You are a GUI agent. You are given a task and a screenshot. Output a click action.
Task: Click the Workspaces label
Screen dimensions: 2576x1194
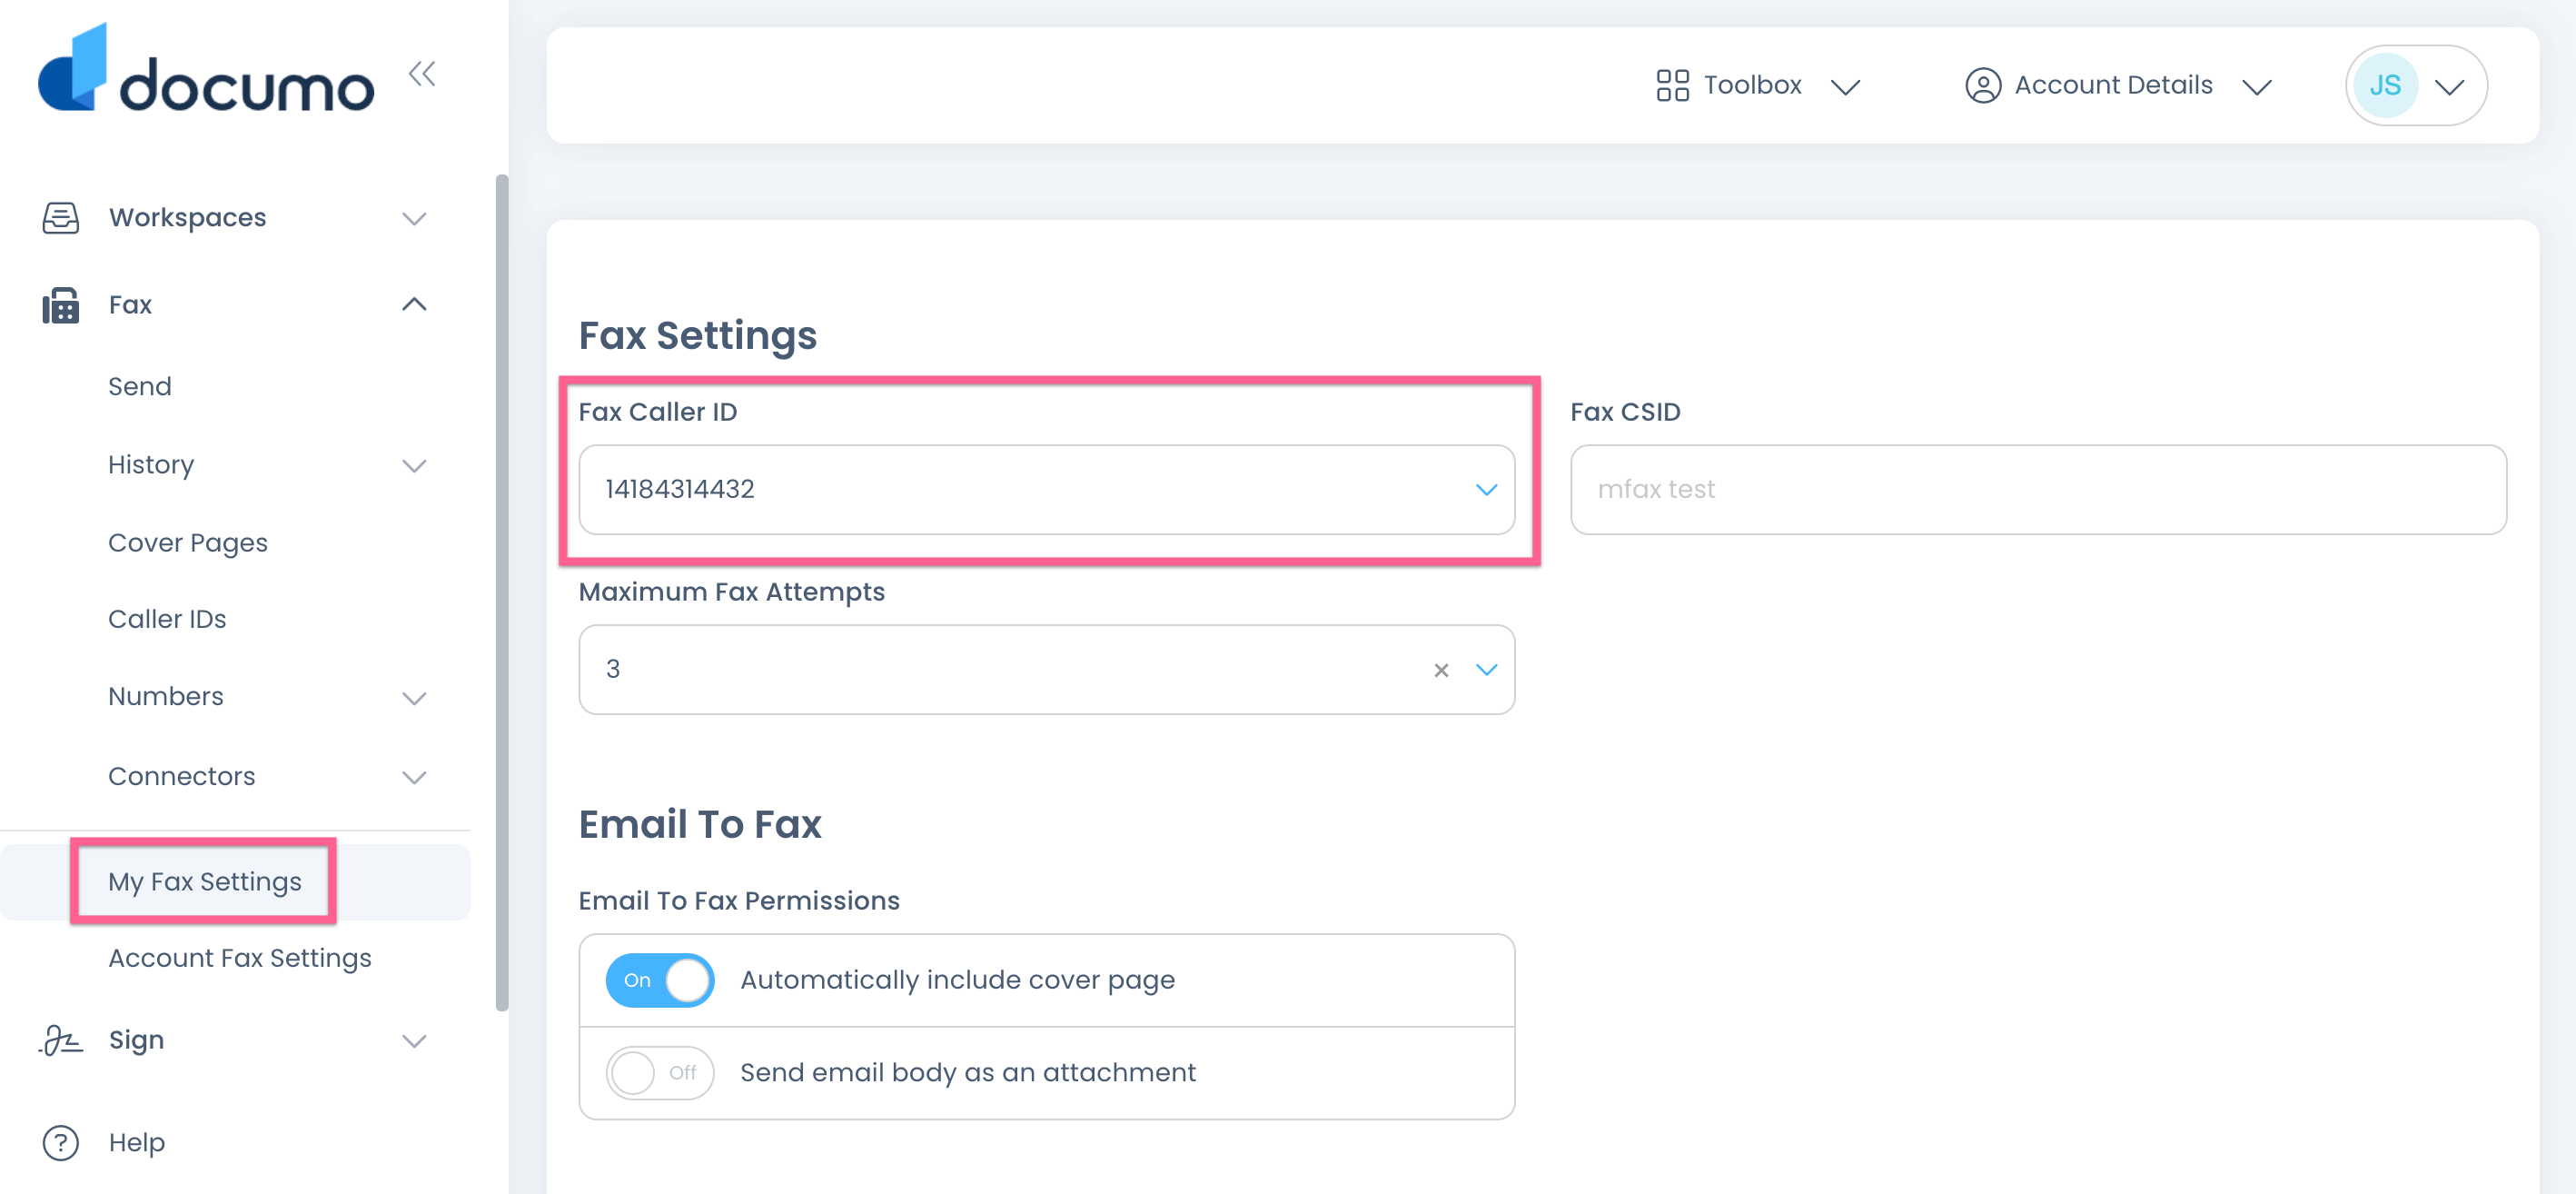click(x=188, y=217)
